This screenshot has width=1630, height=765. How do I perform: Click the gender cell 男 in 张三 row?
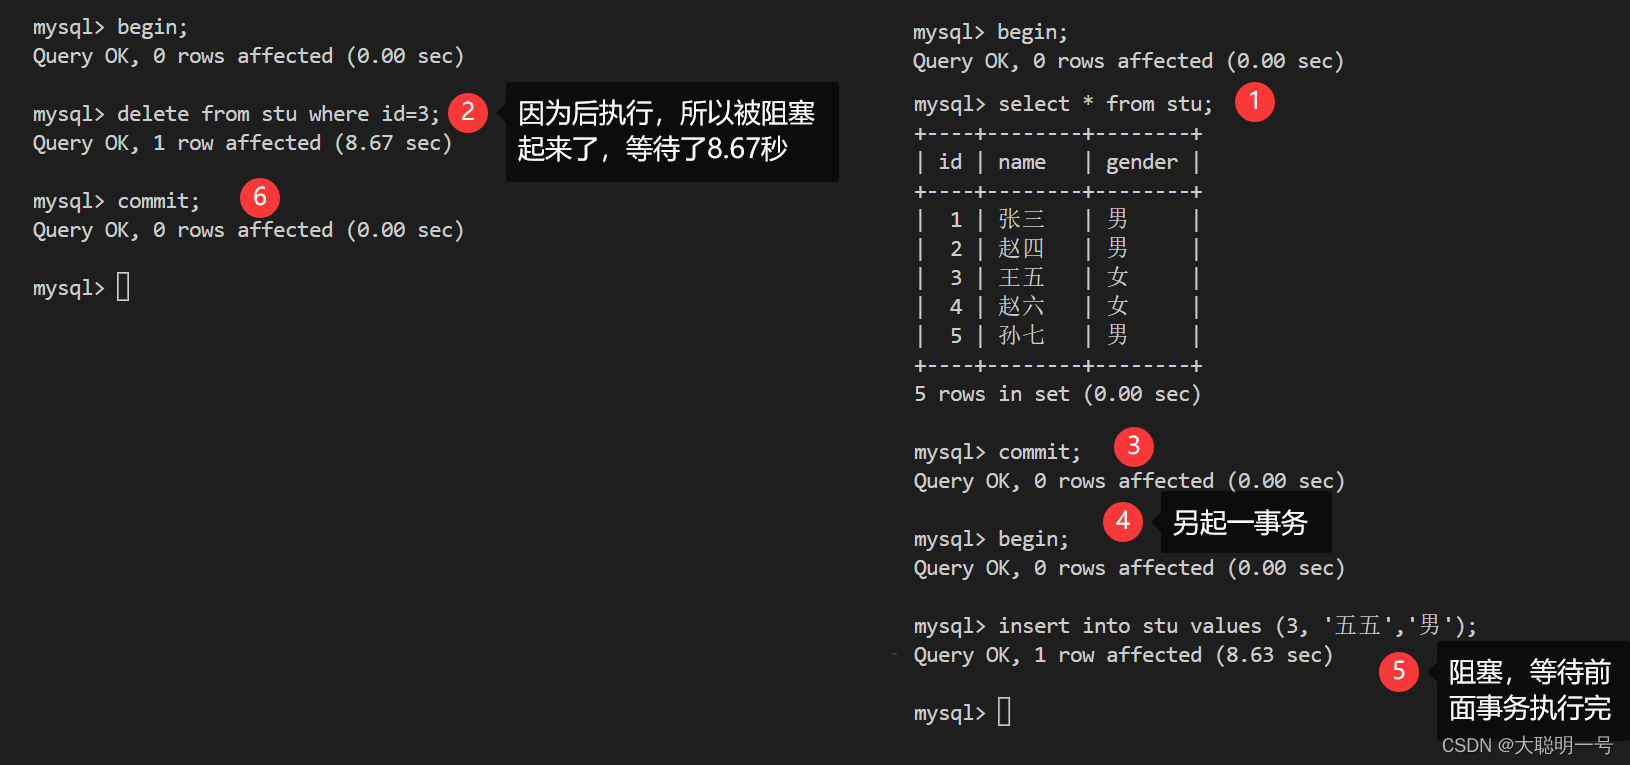1118,219
